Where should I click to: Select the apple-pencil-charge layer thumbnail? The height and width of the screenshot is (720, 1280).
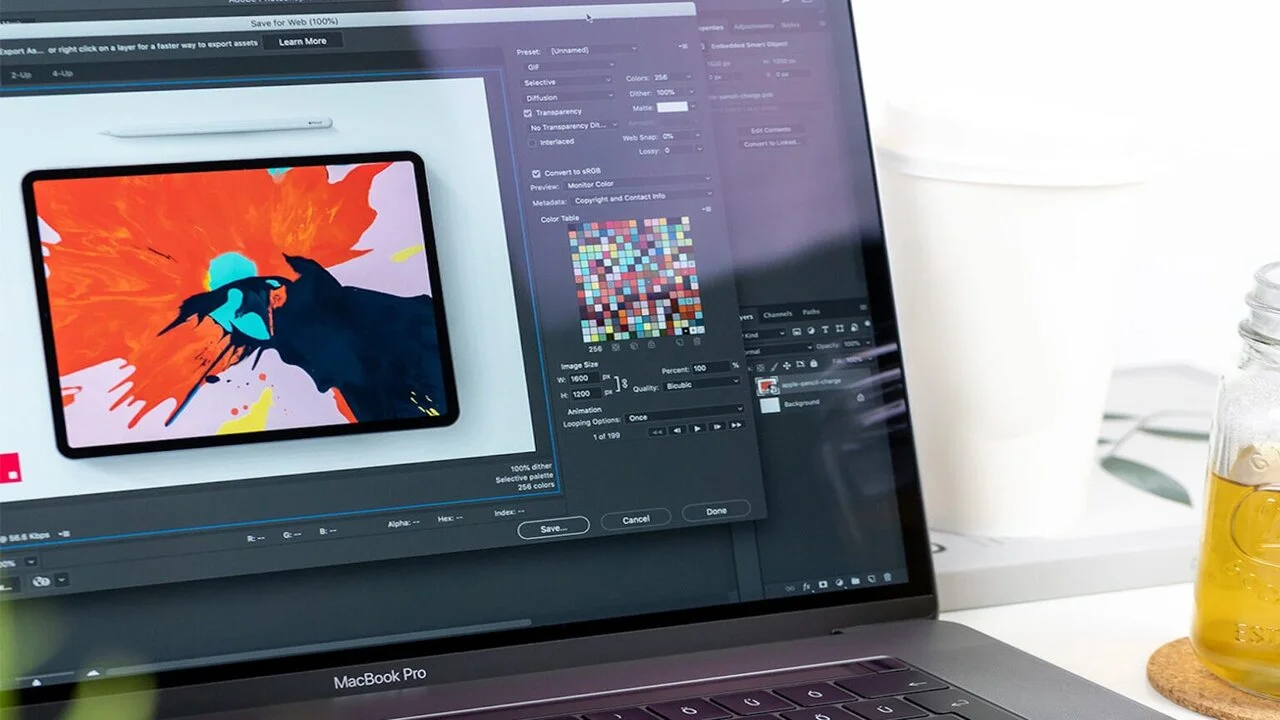(x=767, y=386)
